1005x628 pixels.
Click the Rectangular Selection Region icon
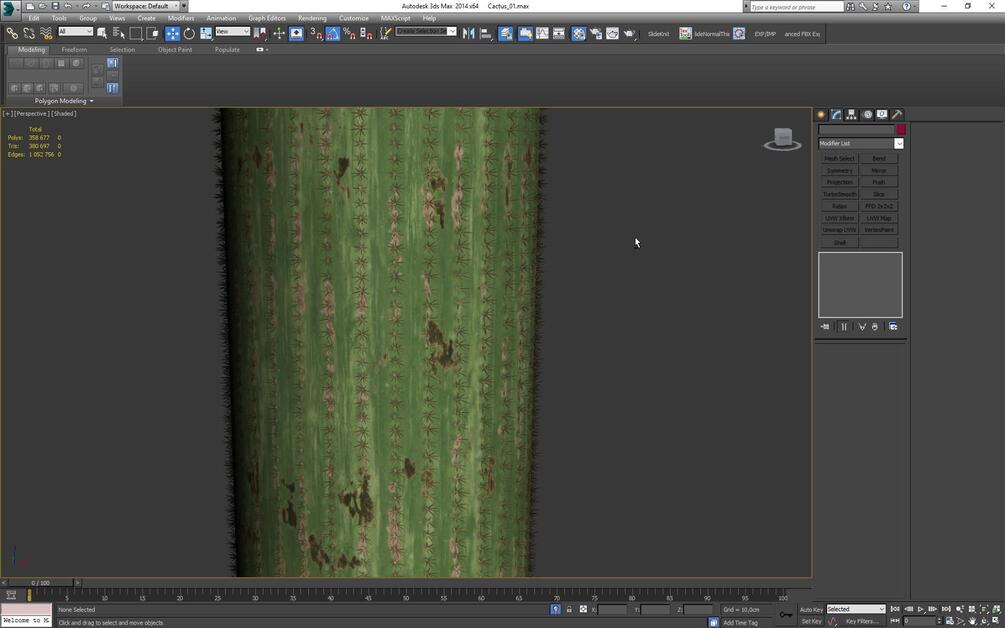[x=136, y=33]
